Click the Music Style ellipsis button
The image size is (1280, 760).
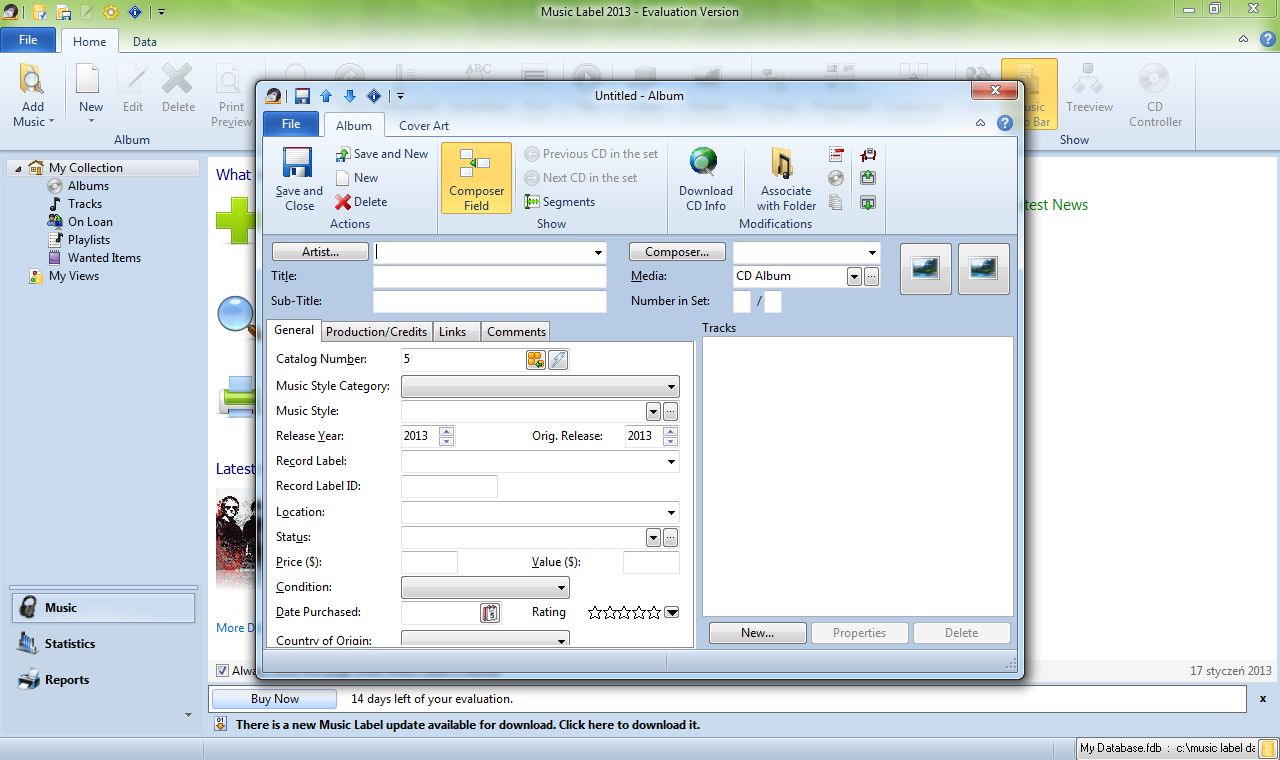(671, 412)
